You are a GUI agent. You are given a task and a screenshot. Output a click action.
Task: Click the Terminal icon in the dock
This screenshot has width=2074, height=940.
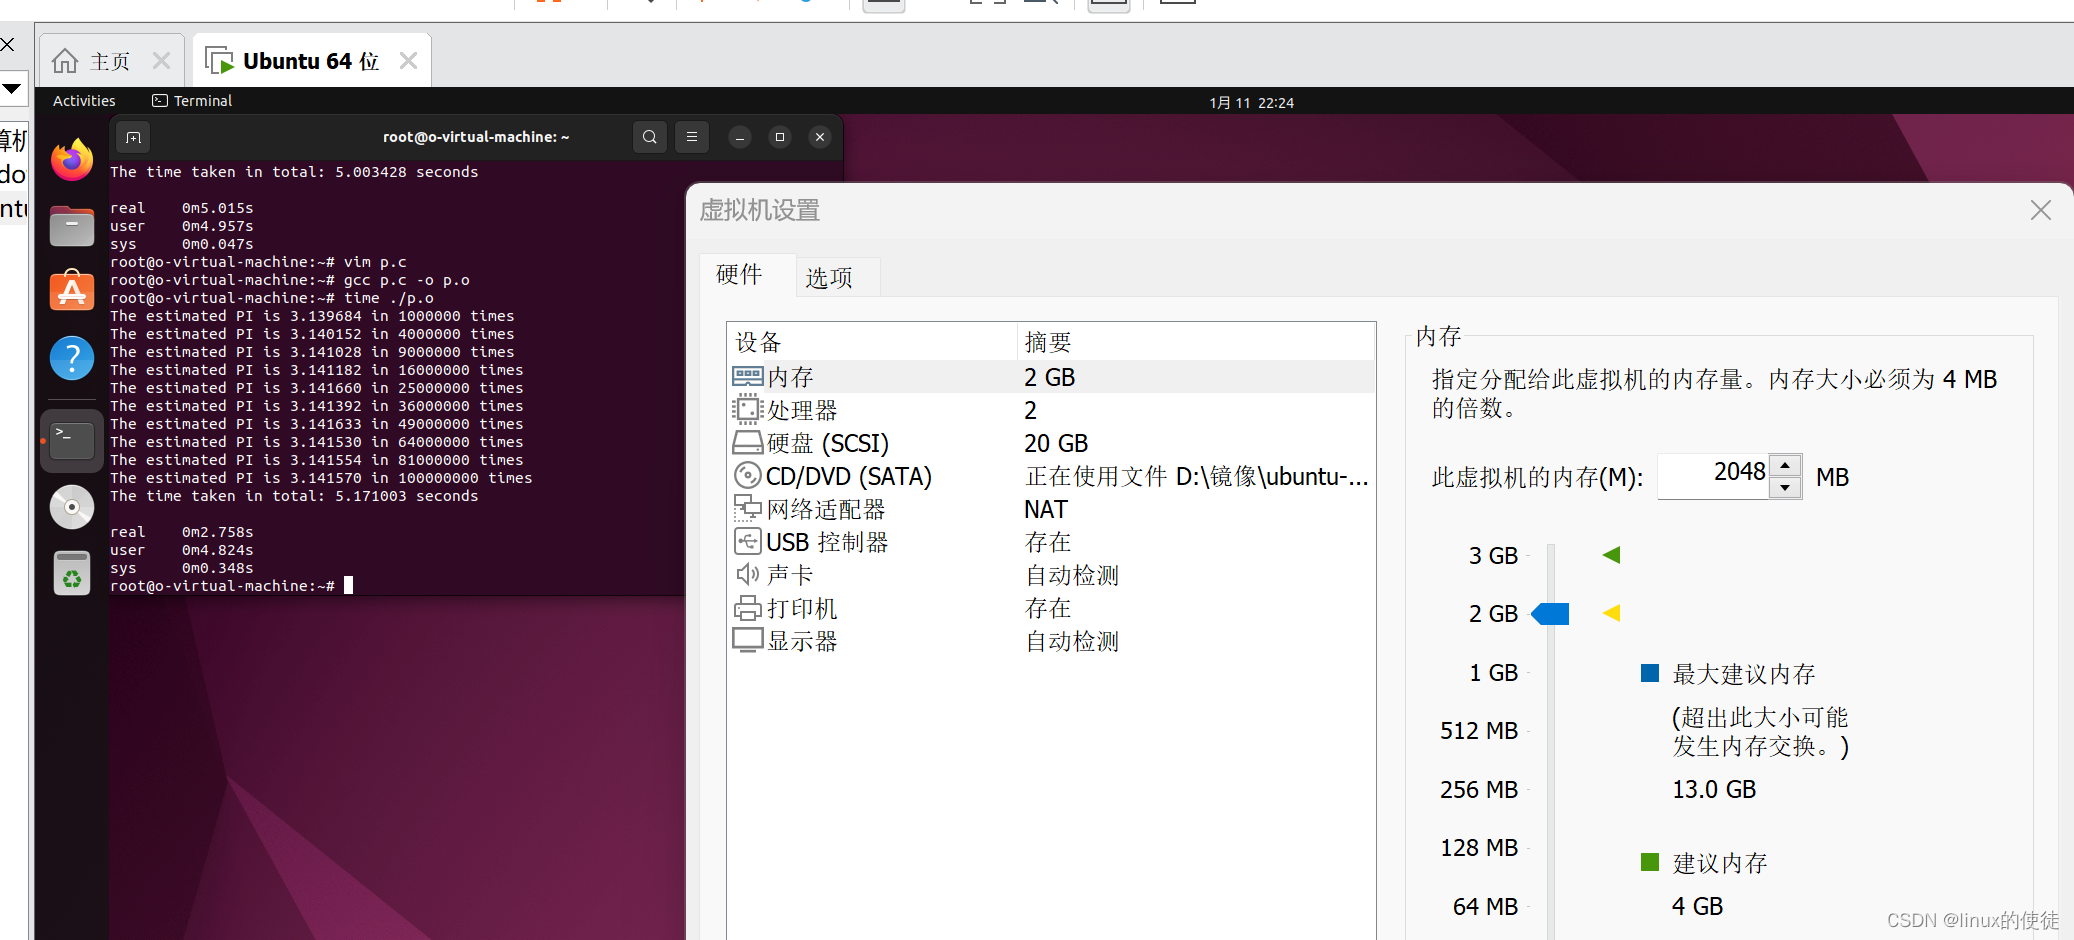coord(72,440)
